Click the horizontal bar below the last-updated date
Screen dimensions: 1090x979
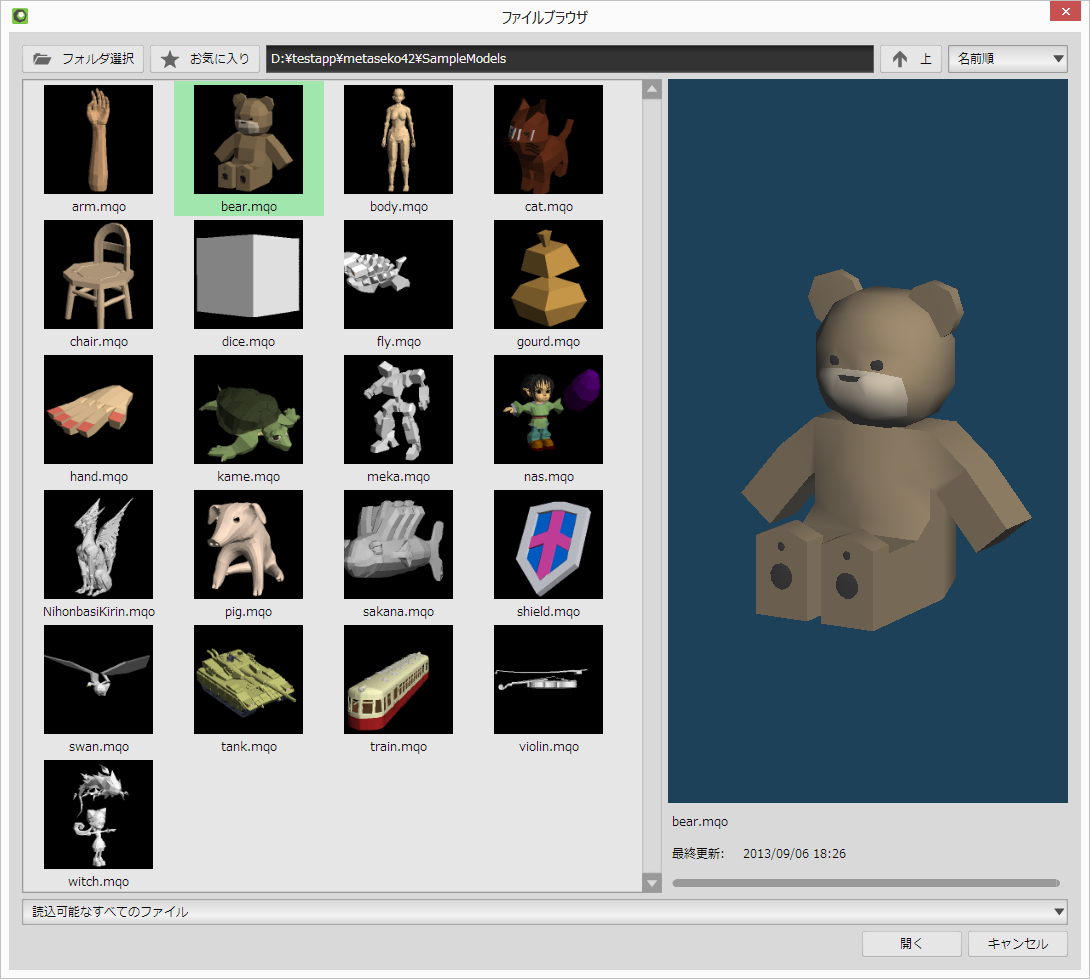click(x=866, y=883)
